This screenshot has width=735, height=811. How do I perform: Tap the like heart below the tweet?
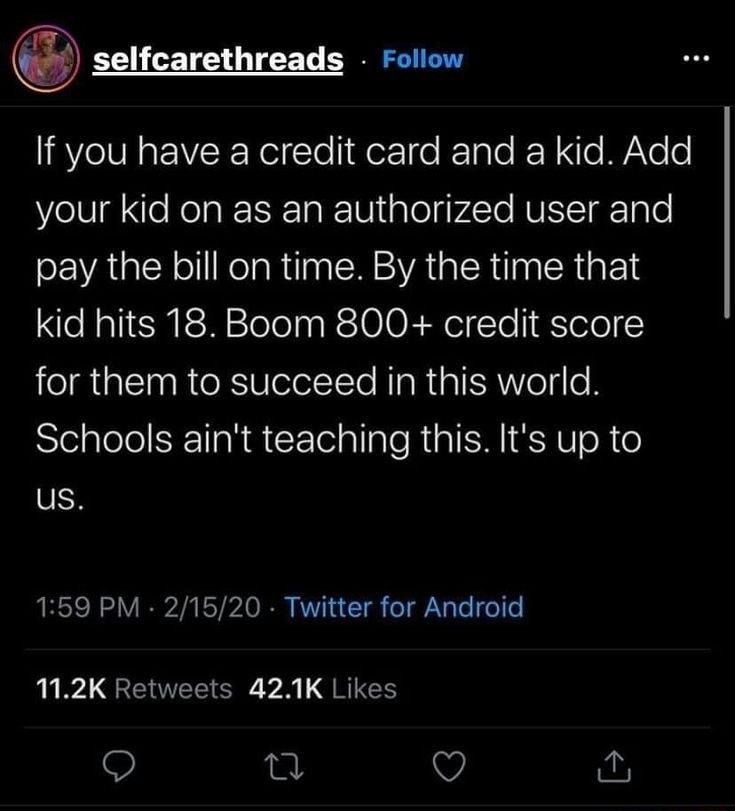click(x=450, y=766)
